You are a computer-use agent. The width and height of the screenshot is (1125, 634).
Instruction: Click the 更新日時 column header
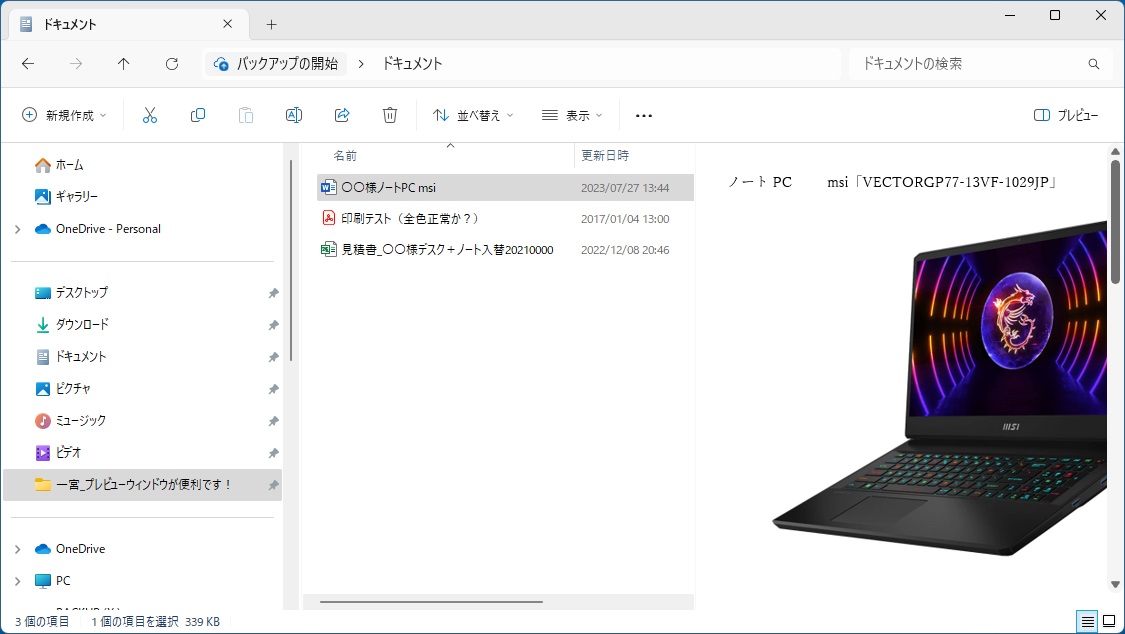click(605, 156)
